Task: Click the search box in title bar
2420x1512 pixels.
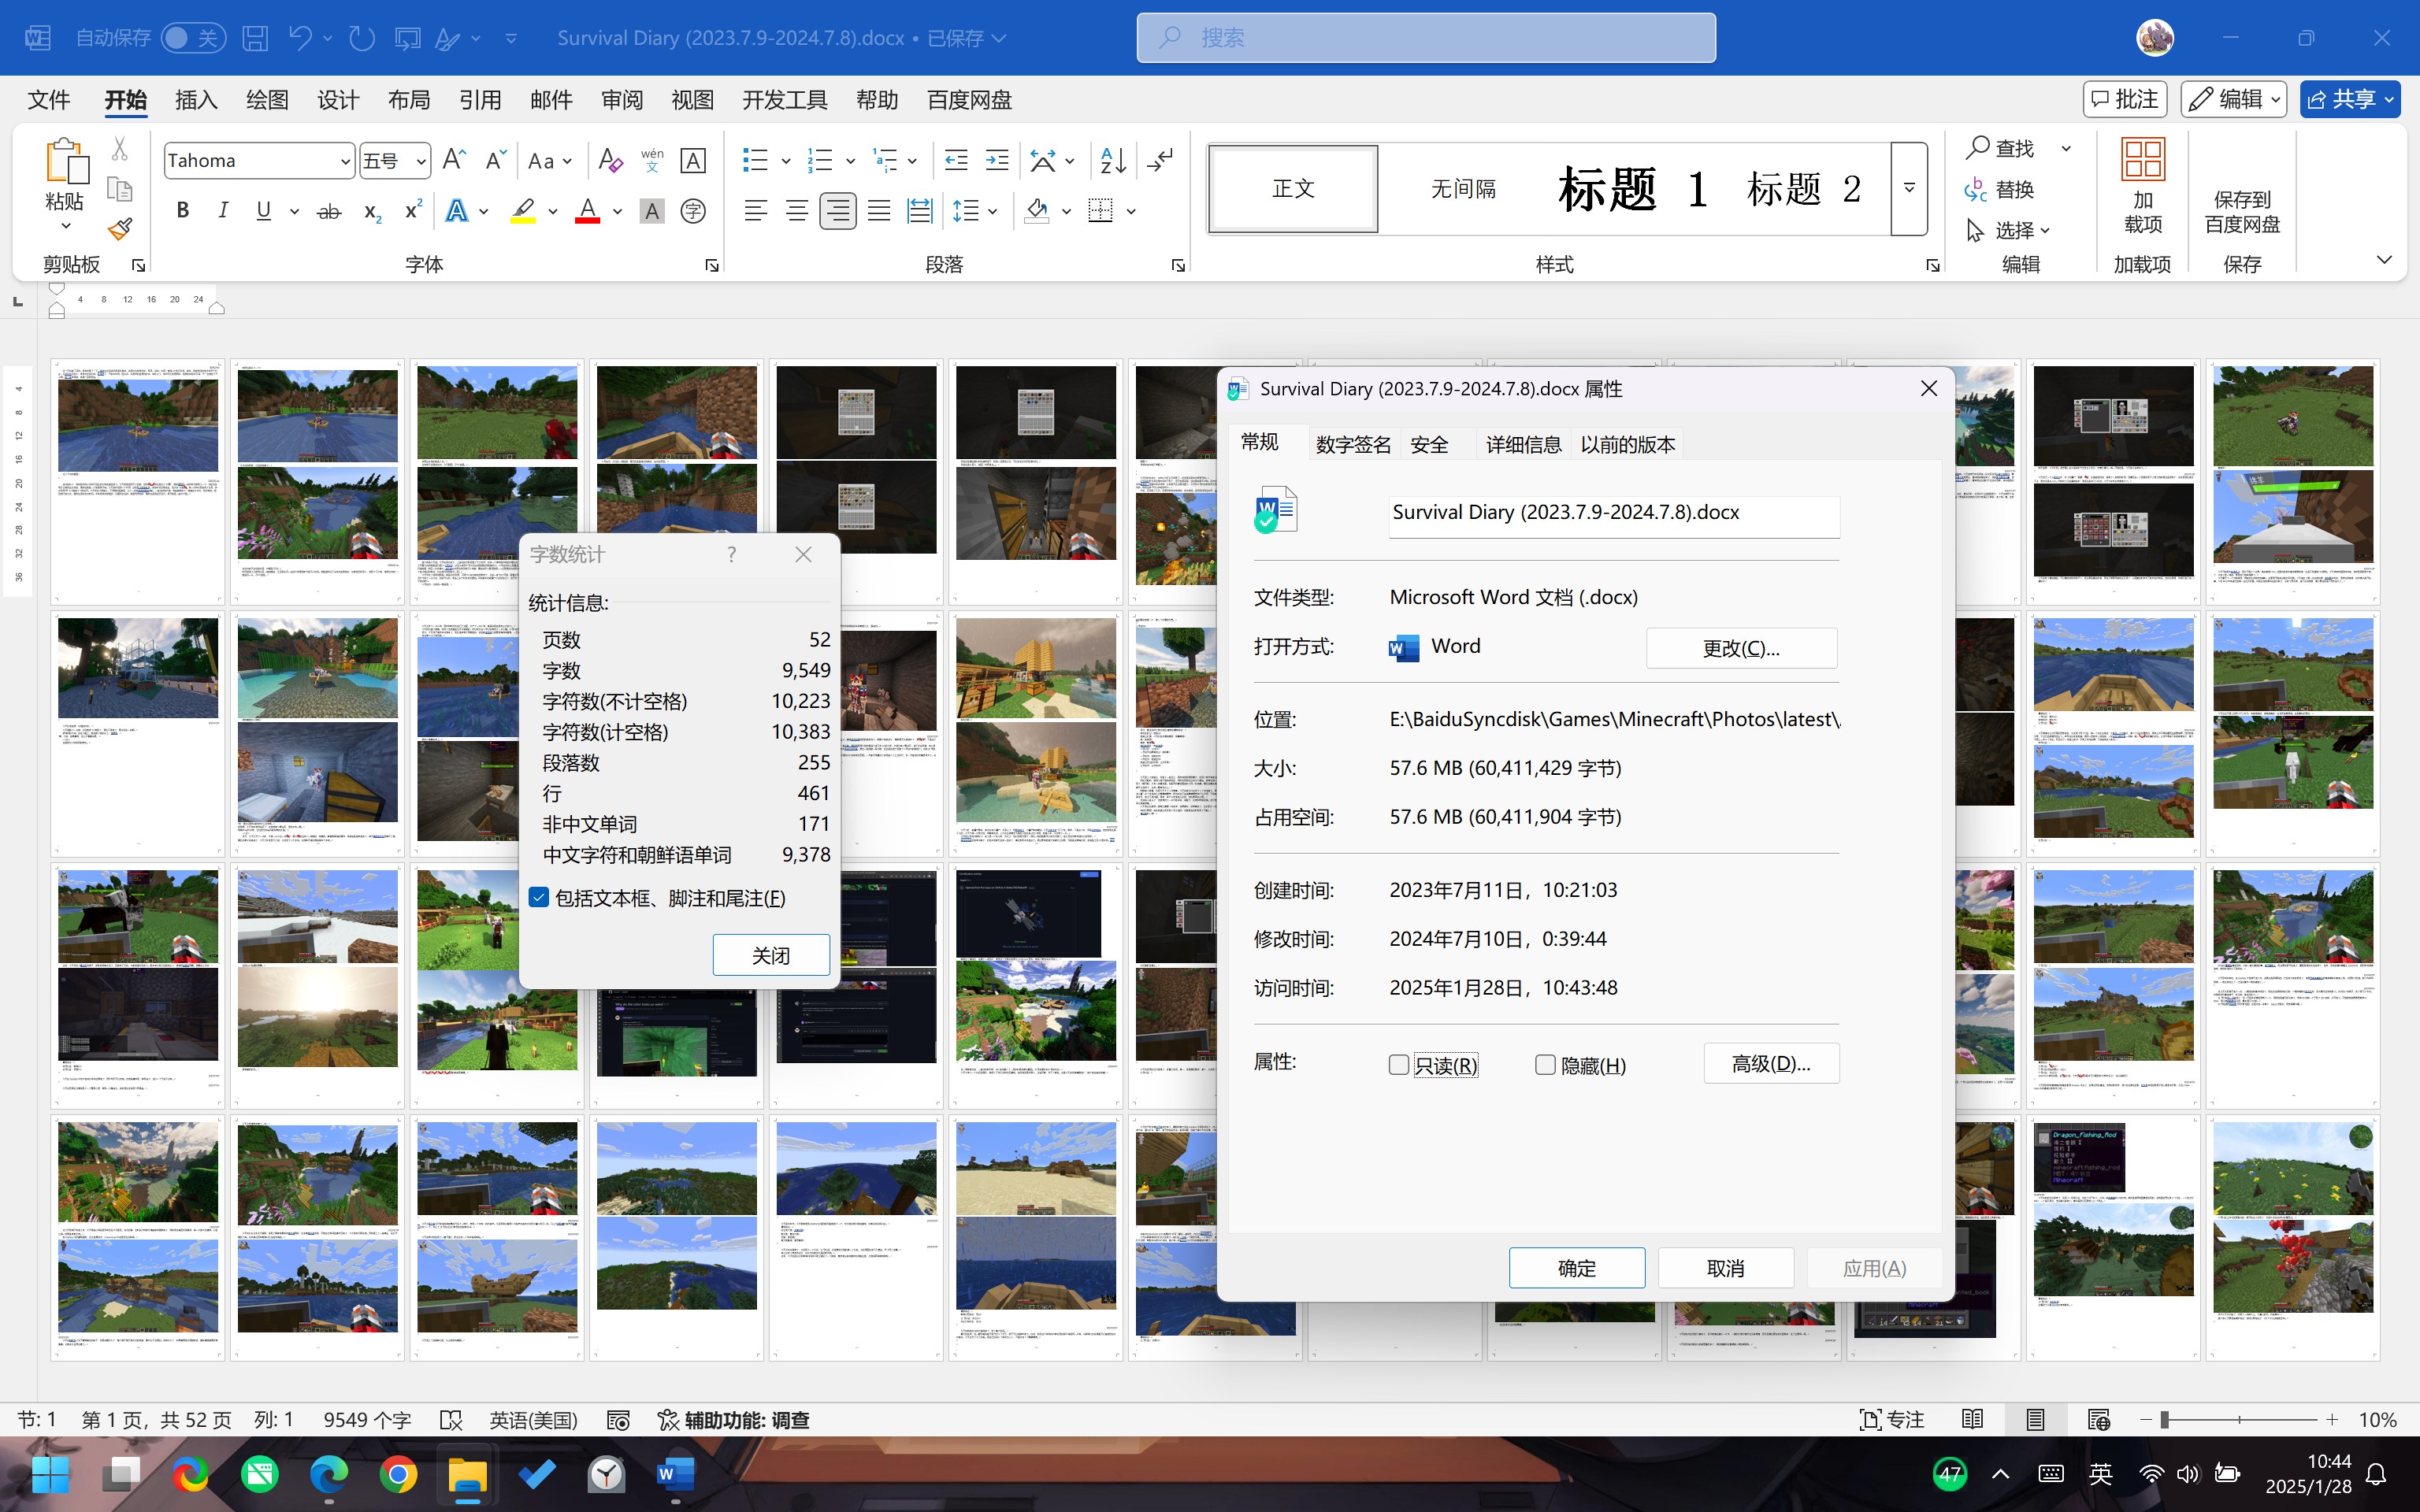Action: tap(1426, 38)
